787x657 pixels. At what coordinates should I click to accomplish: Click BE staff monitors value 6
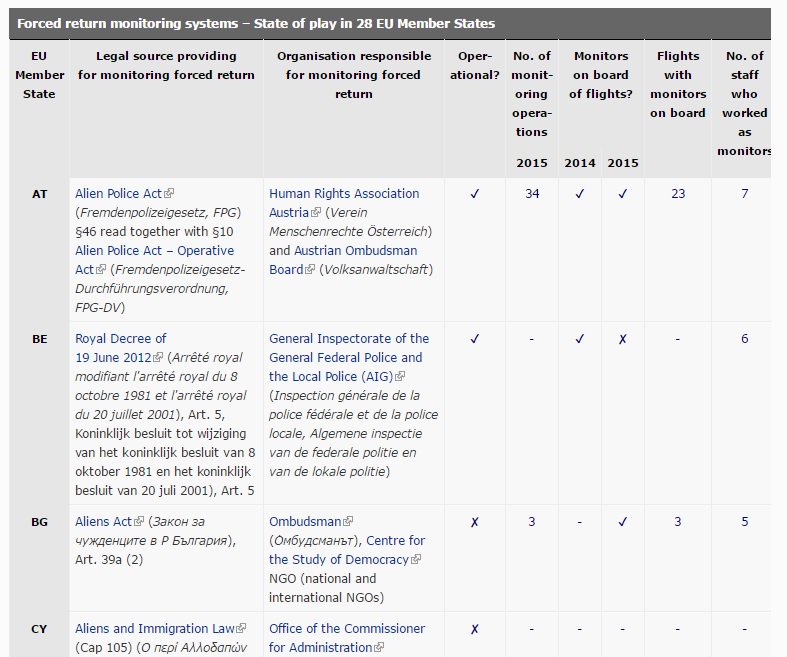[x=745, y=339]
